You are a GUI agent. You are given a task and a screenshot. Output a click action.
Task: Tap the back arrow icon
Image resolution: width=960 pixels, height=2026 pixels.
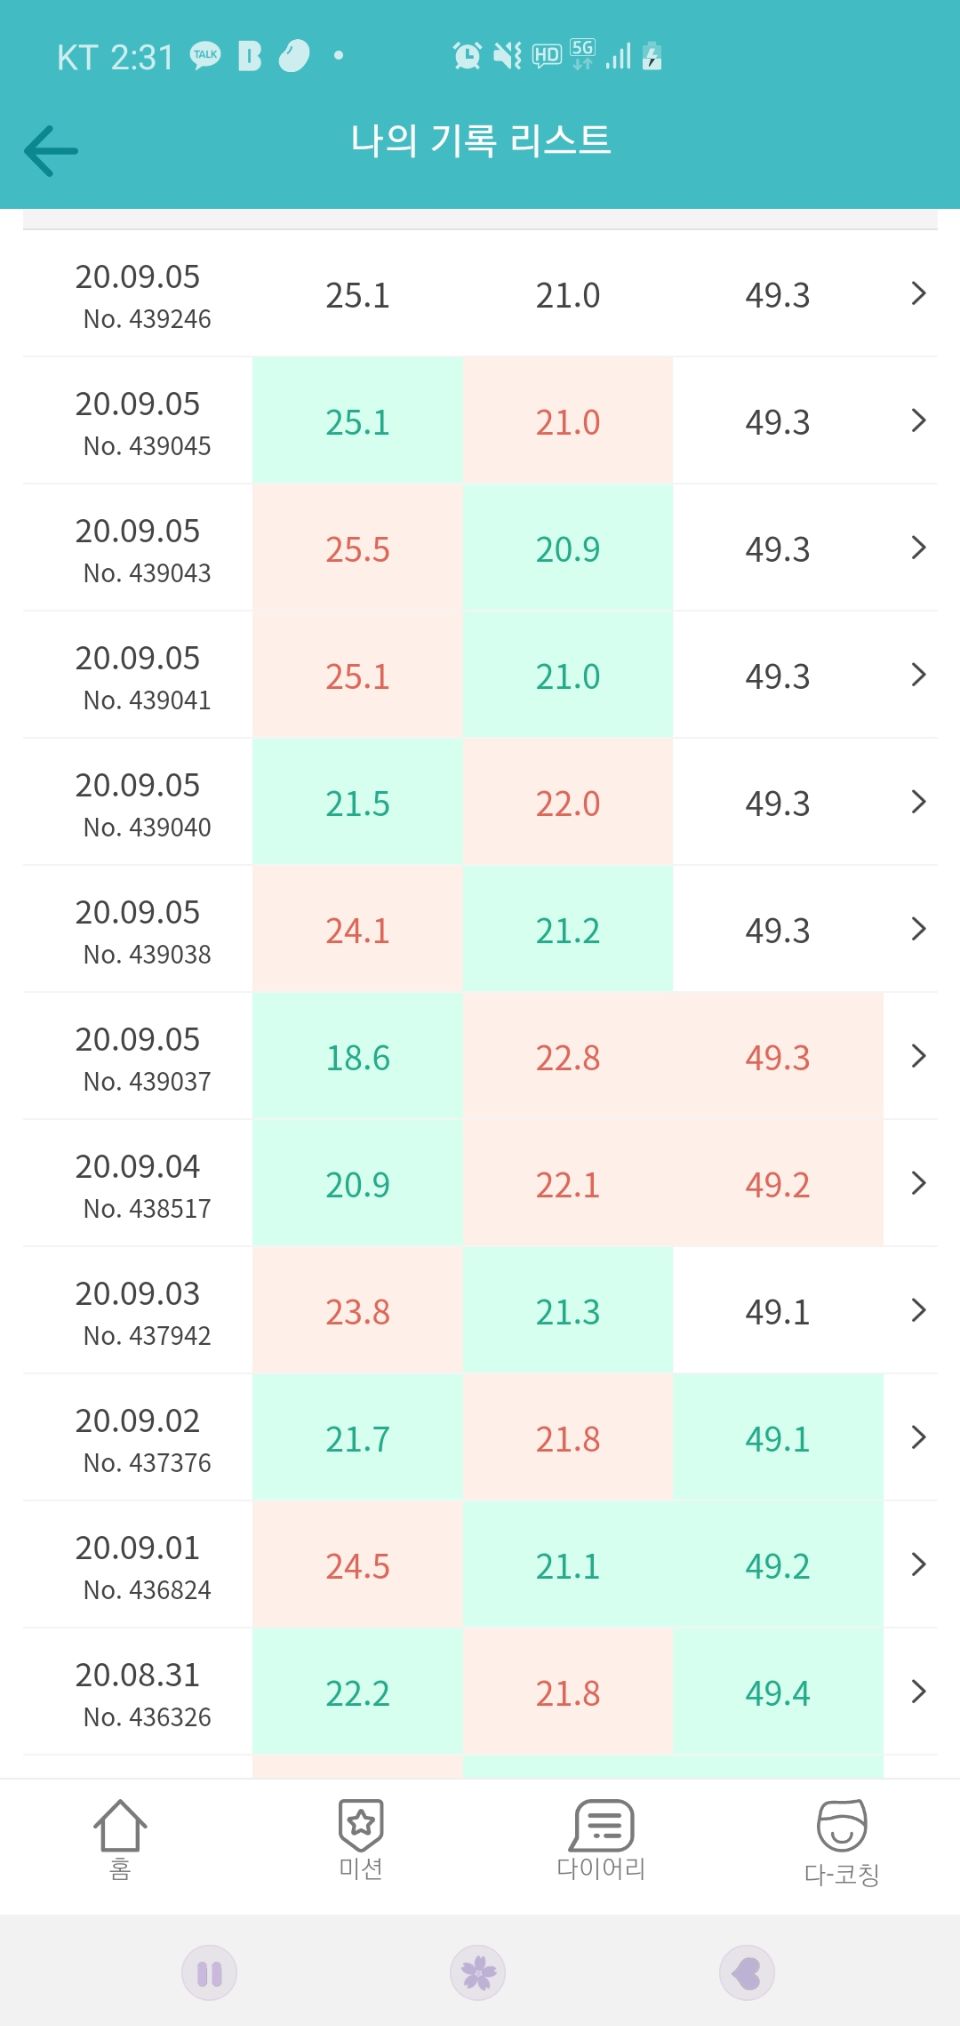[x=51, y=151]
